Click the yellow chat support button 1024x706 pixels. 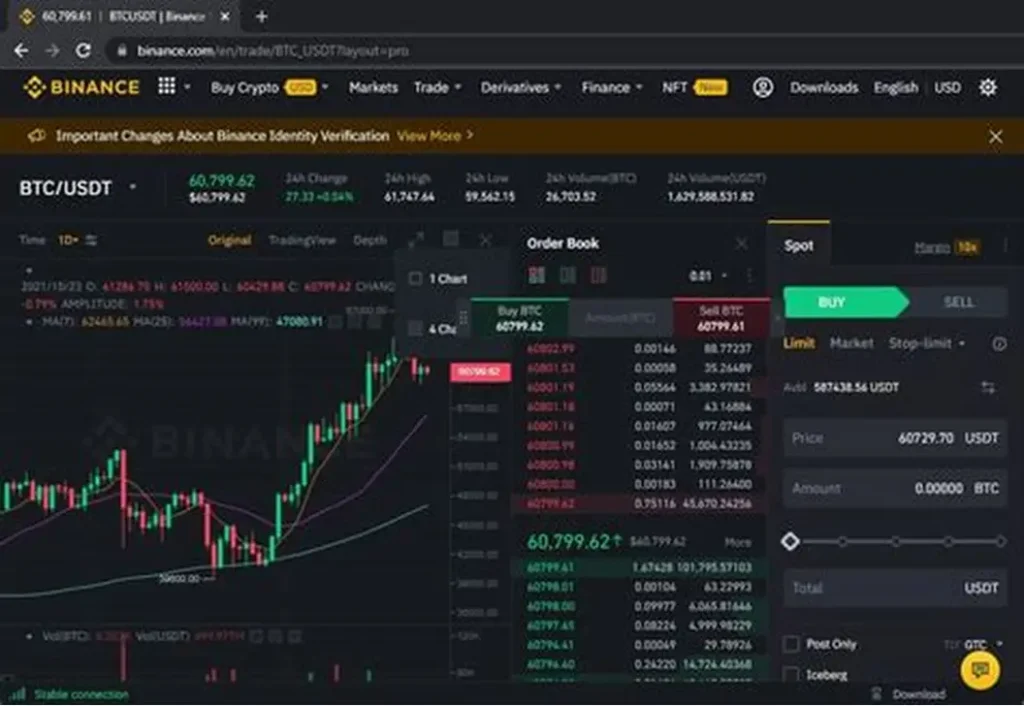(979, 670)
